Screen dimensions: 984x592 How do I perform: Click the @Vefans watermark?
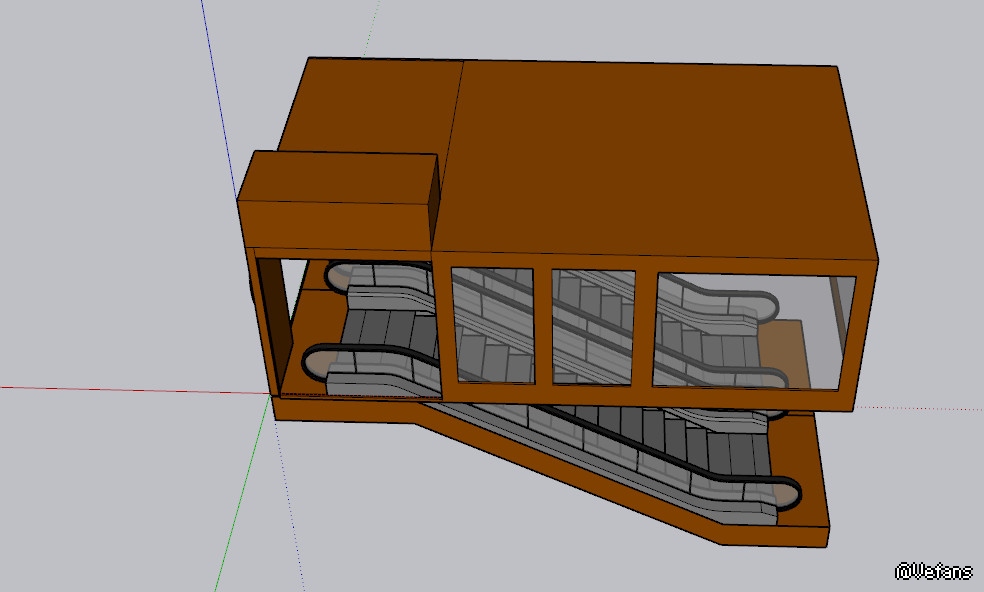click(933, 571)
